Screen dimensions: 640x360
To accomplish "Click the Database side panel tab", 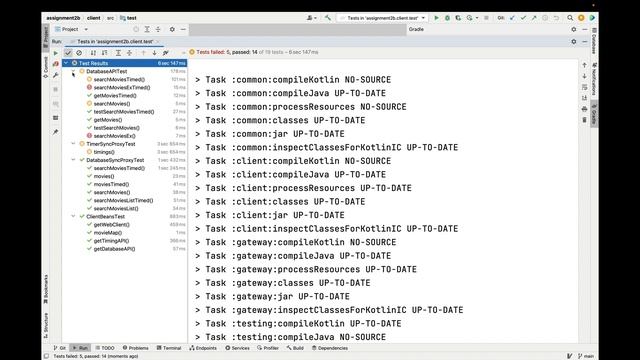I will point(594,42).
